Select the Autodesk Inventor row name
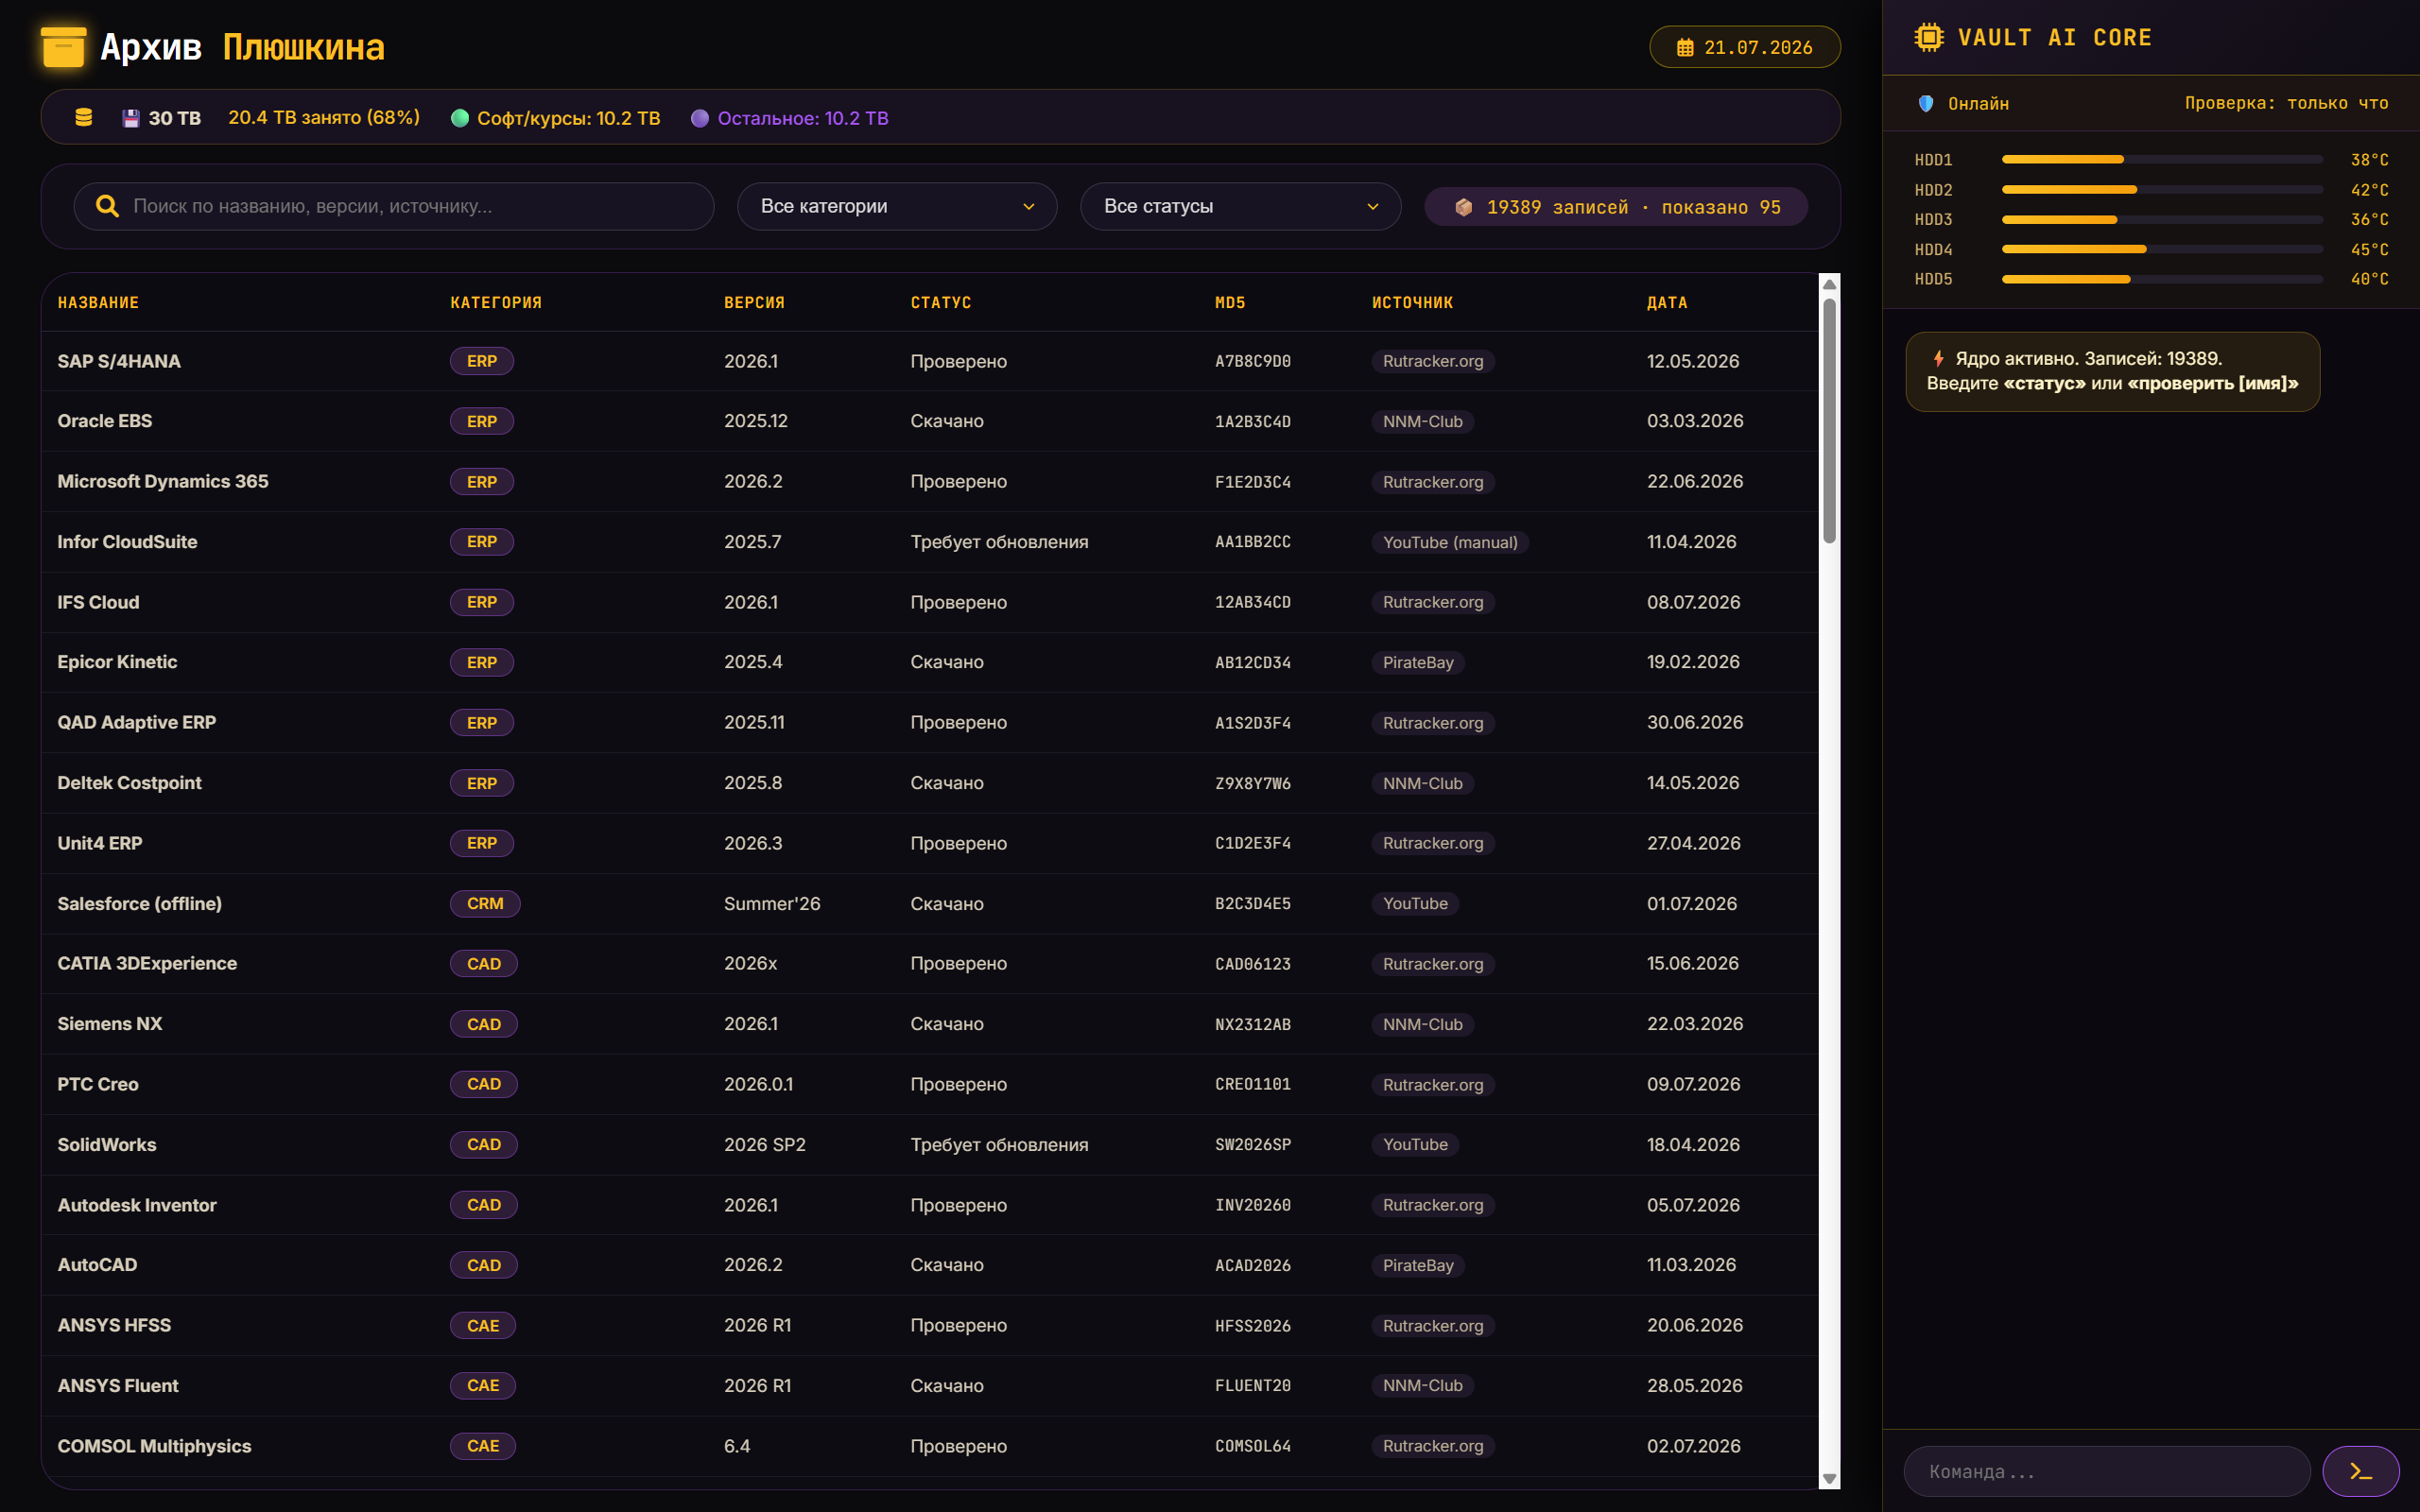The height and width of the screenshot is (1512, 2420). 137,1204
